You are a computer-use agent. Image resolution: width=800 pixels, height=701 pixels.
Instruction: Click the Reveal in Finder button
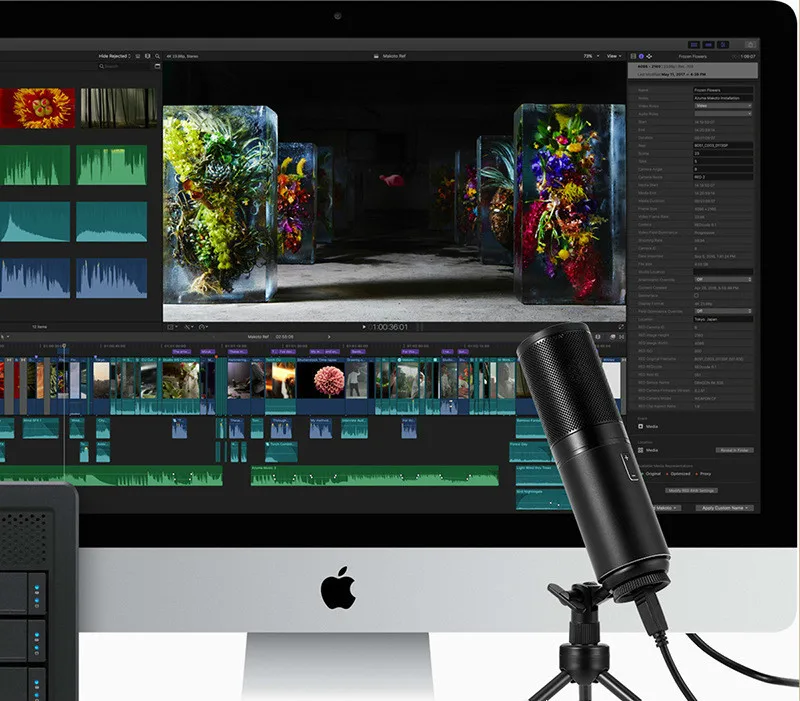[734, 450]
